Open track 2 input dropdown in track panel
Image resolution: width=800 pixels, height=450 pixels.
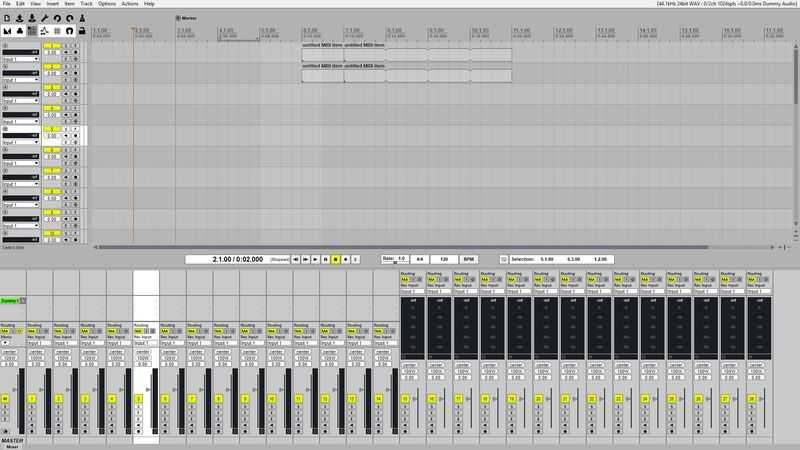(x=20, y=80)
